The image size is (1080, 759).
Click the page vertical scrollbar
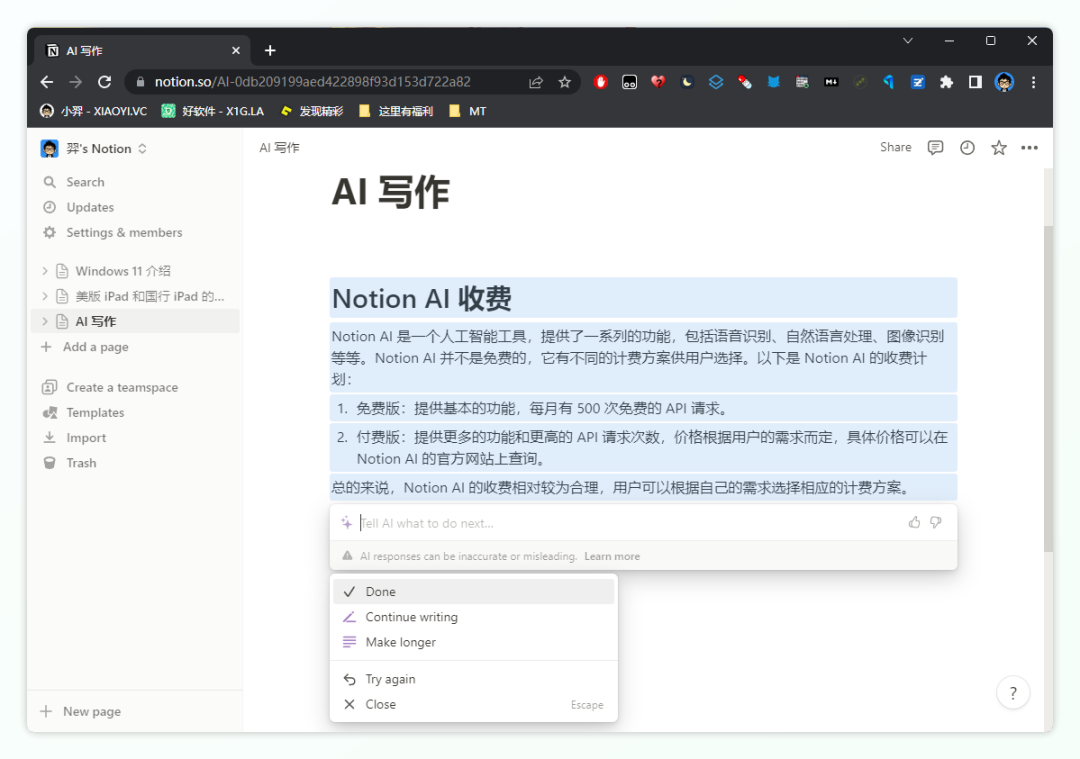[1047, 390]
